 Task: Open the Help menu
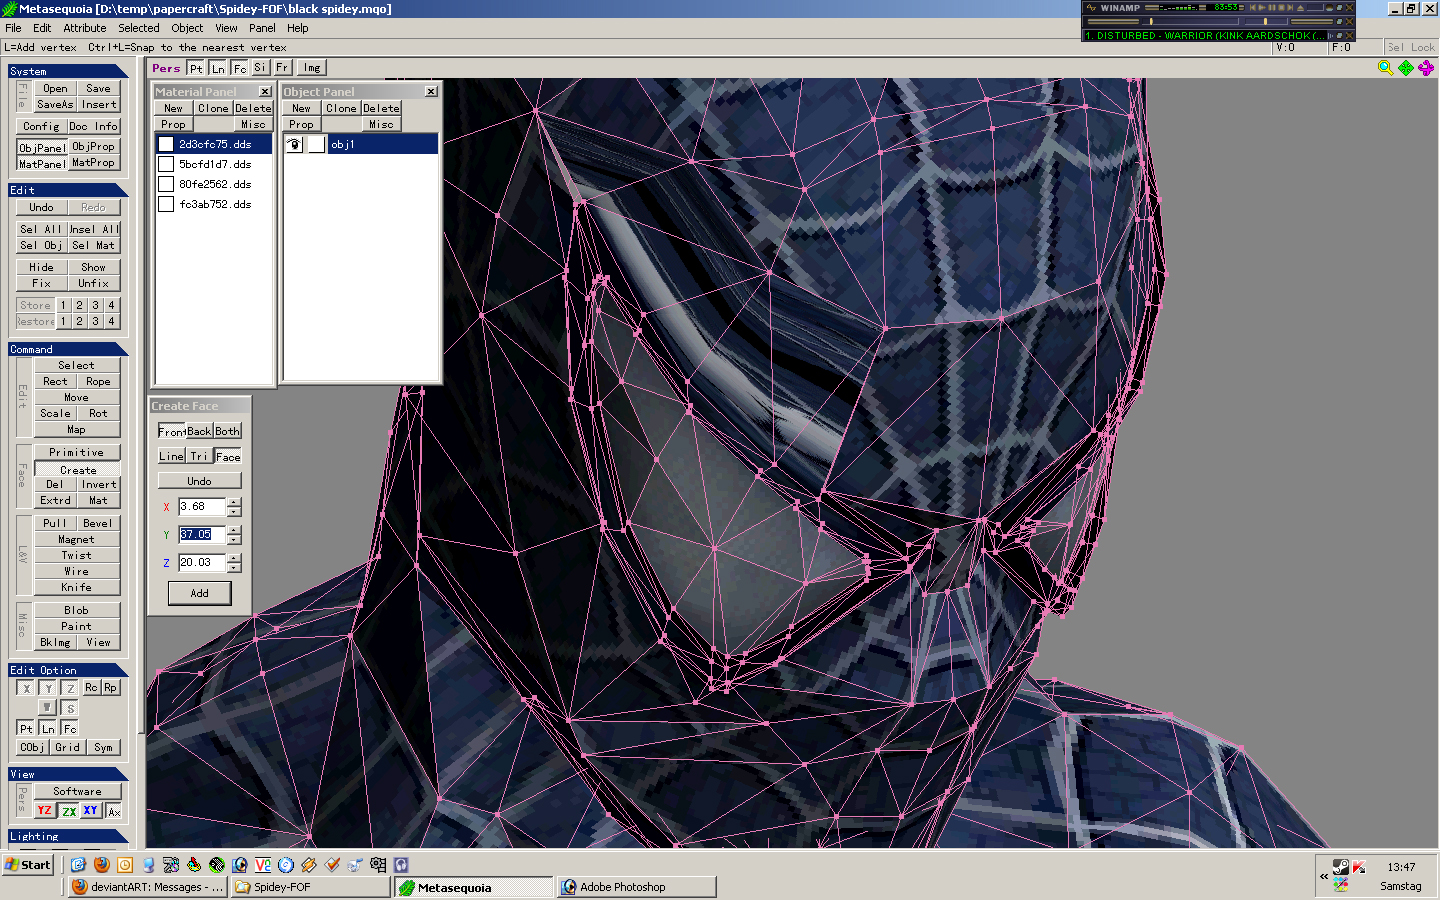click(x=298, y=28)
